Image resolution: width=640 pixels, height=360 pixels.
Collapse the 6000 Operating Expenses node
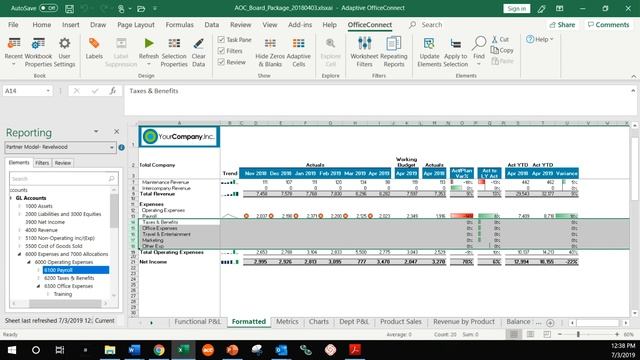pos(29,262)
